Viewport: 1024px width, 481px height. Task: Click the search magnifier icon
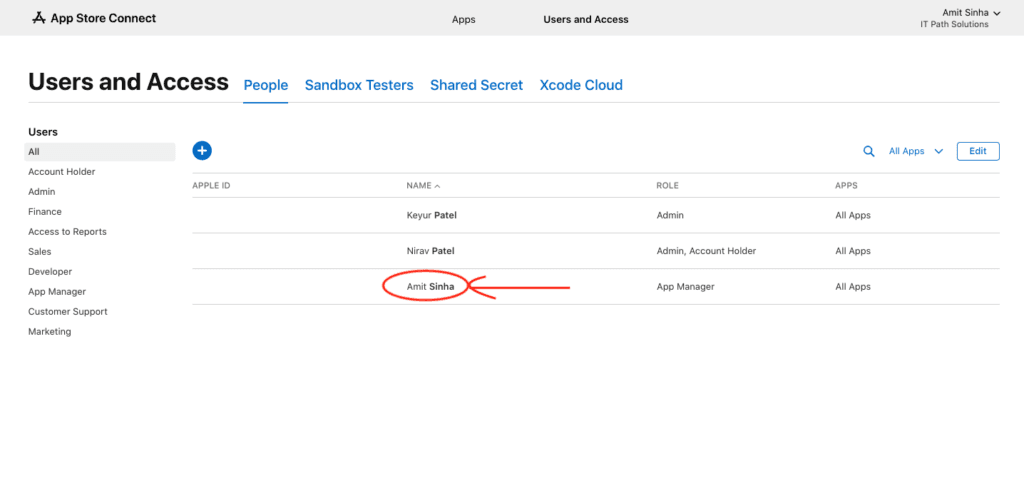coord(869,152)
